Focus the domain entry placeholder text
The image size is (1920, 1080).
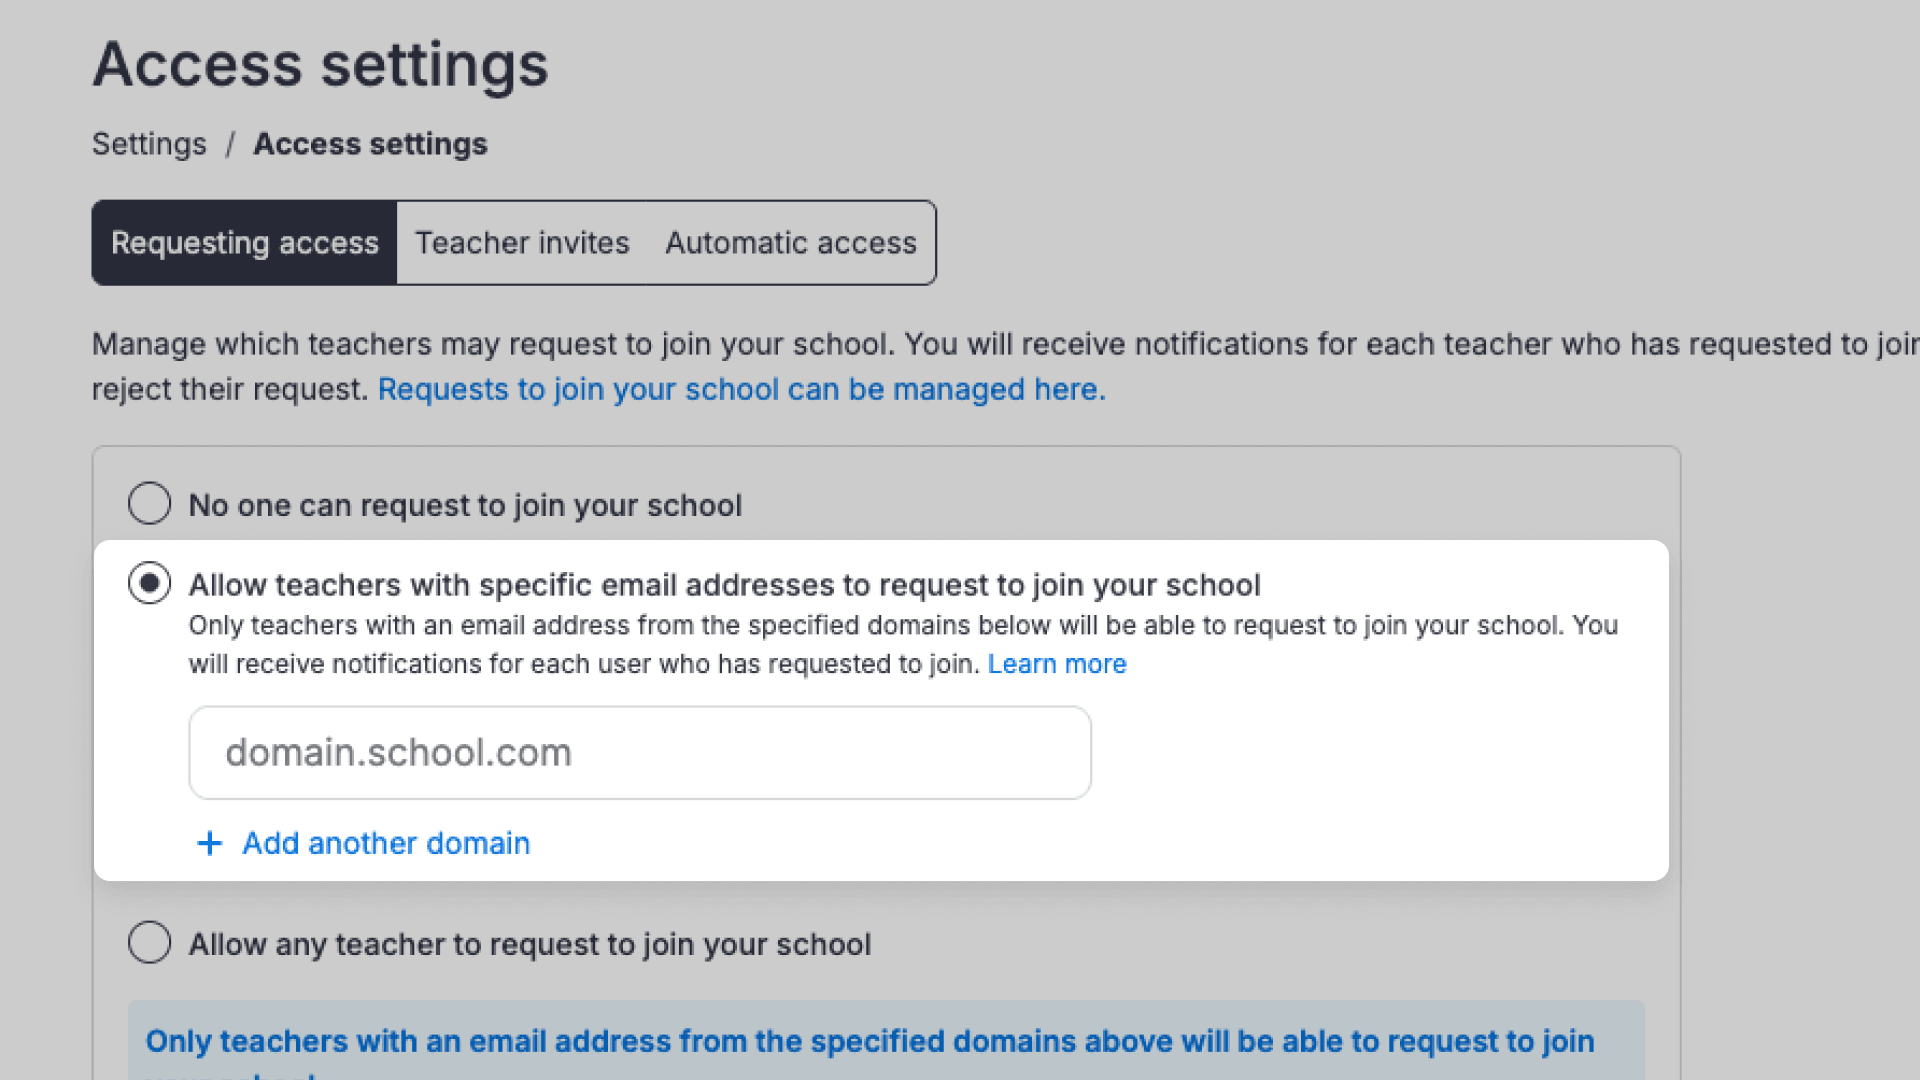(x=398, y=752)
